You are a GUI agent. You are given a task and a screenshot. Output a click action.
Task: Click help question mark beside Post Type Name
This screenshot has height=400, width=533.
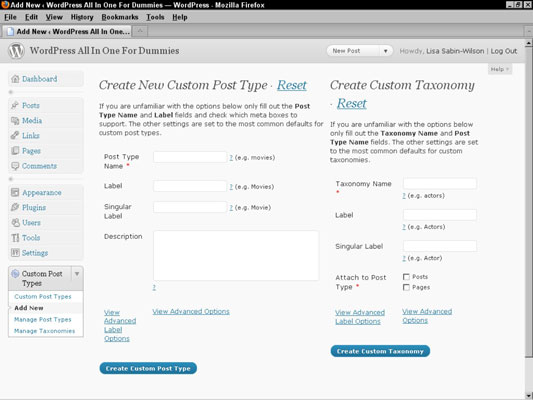pyautogui.click(x=231, y=157)
